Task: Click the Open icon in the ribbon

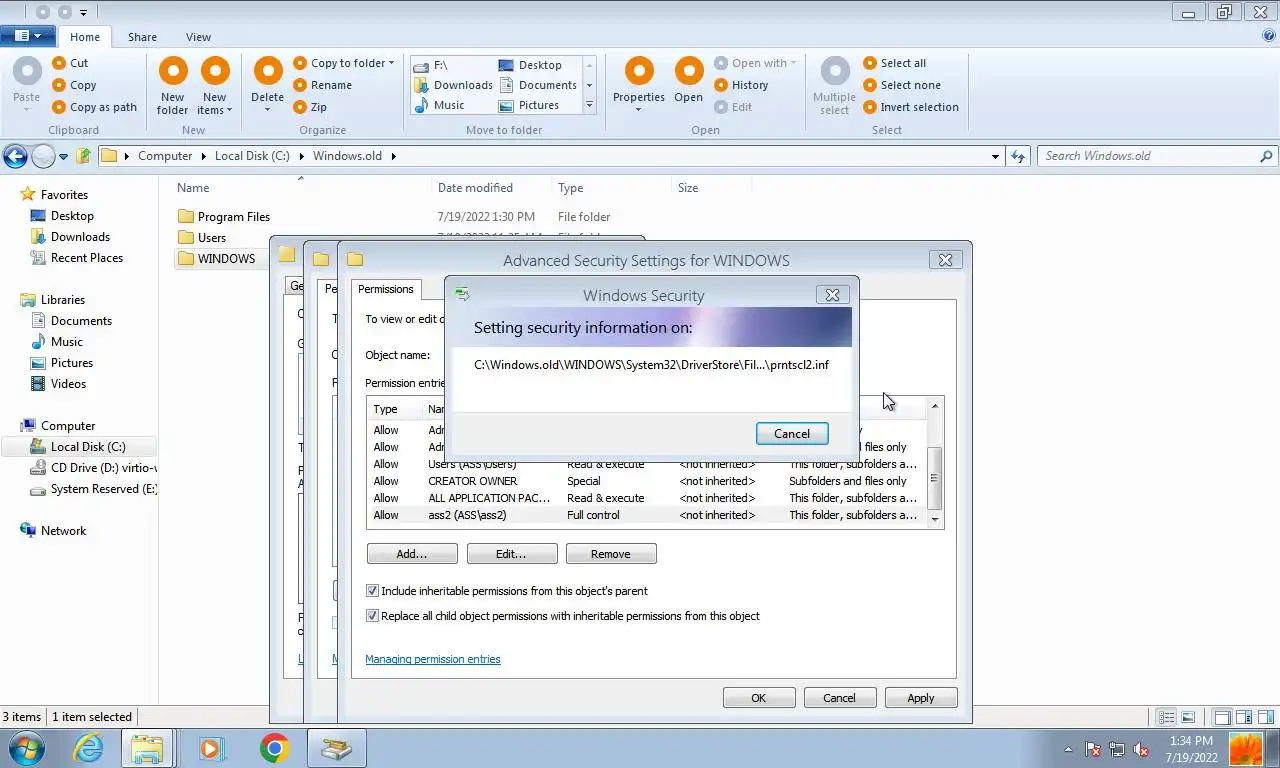Action: pos(689,71)
